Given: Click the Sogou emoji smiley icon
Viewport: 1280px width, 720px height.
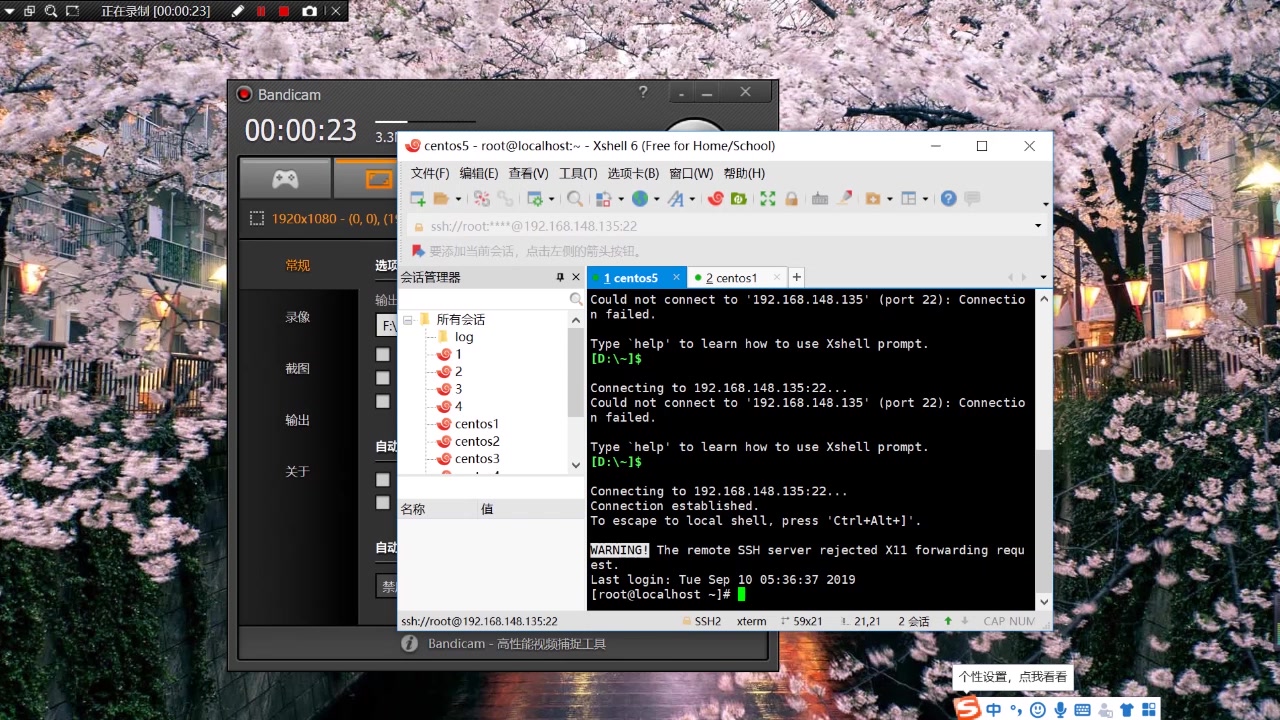Looking at the screenshot, I should click(1038, 709).
